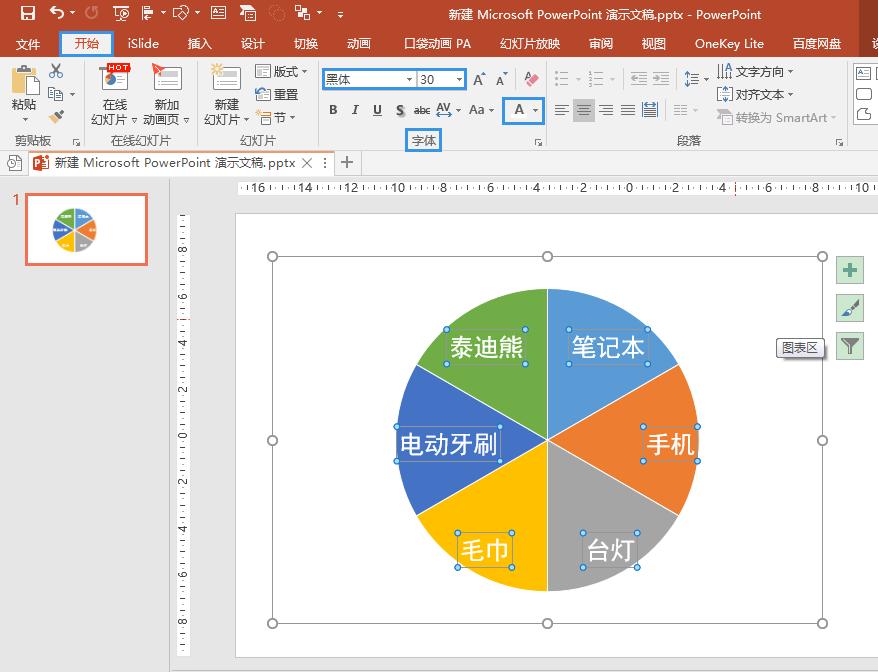Open the font color picker arrow
This screenshot has width=878, height=672.
(x=534, y=110)
